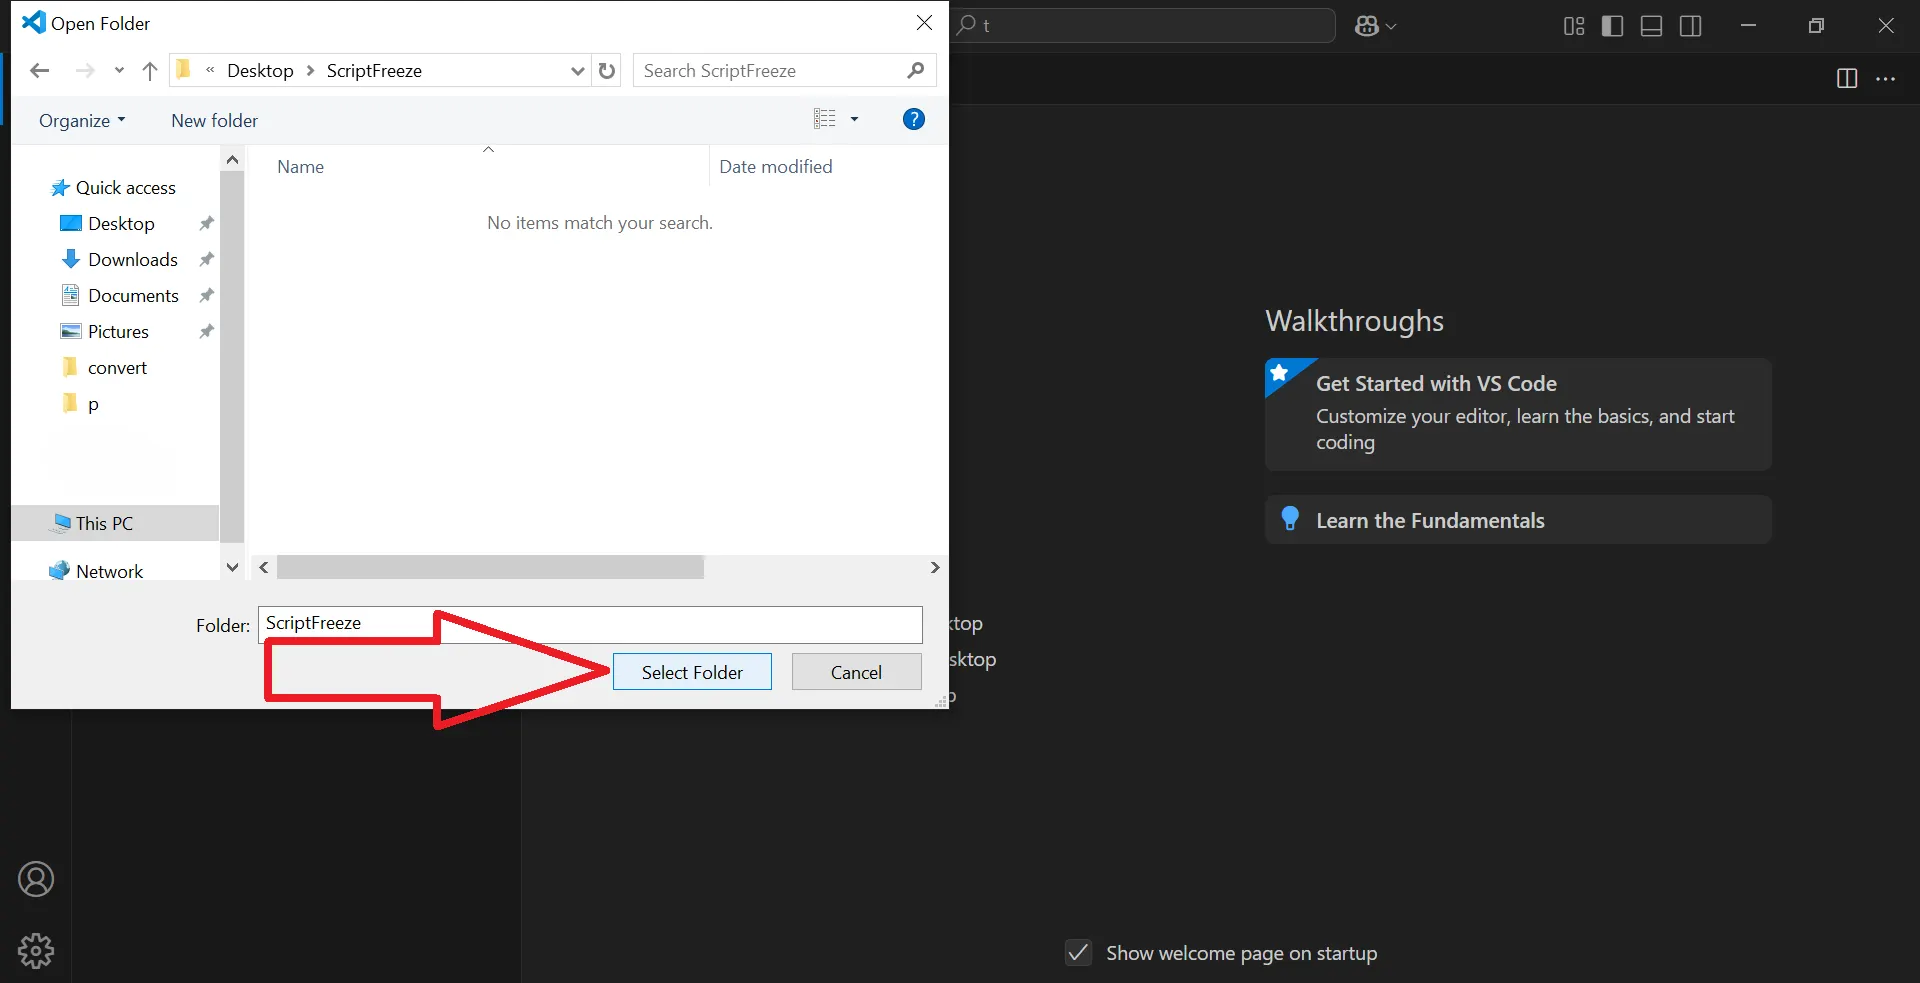The height and width of the screenshot is (983, 1920).
Task: Toggle VS Code bottom panel
Action: 1652,26
